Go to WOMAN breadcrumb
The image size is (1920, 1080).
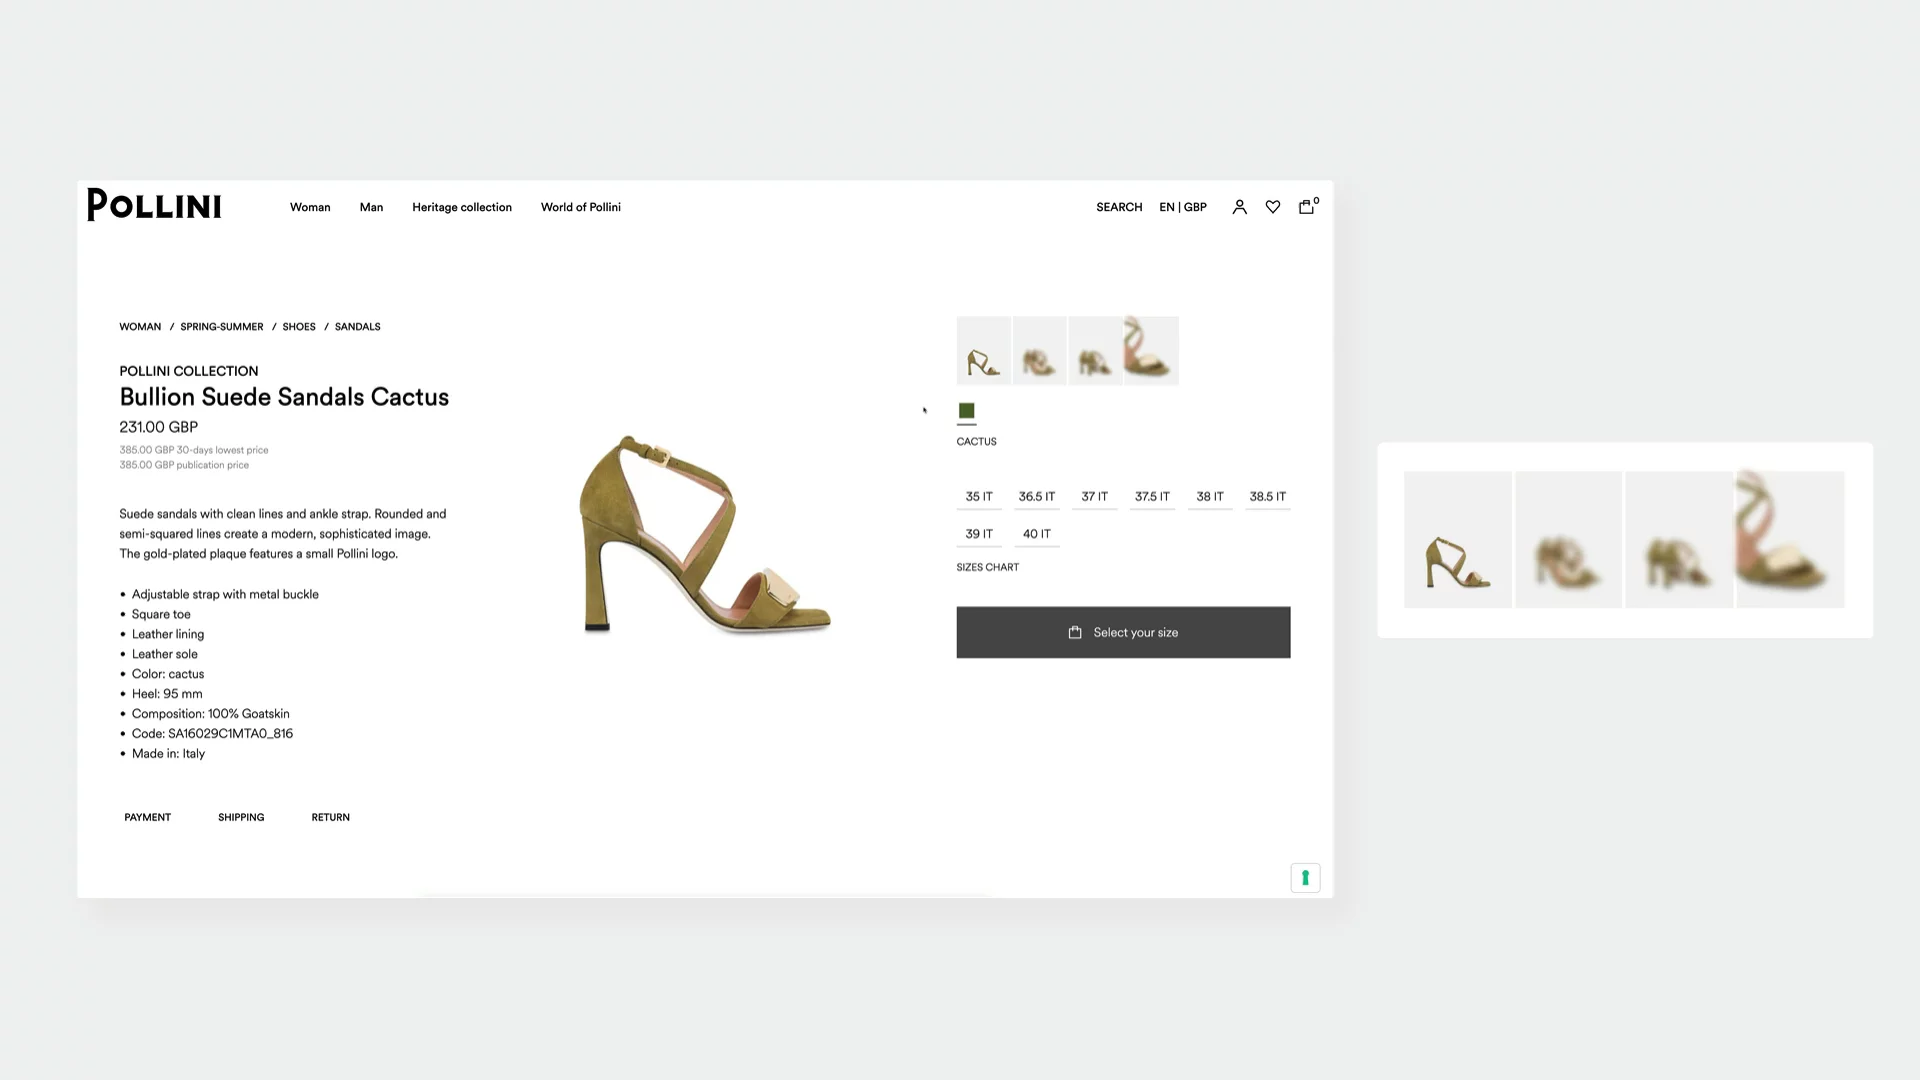coord(140,327)
